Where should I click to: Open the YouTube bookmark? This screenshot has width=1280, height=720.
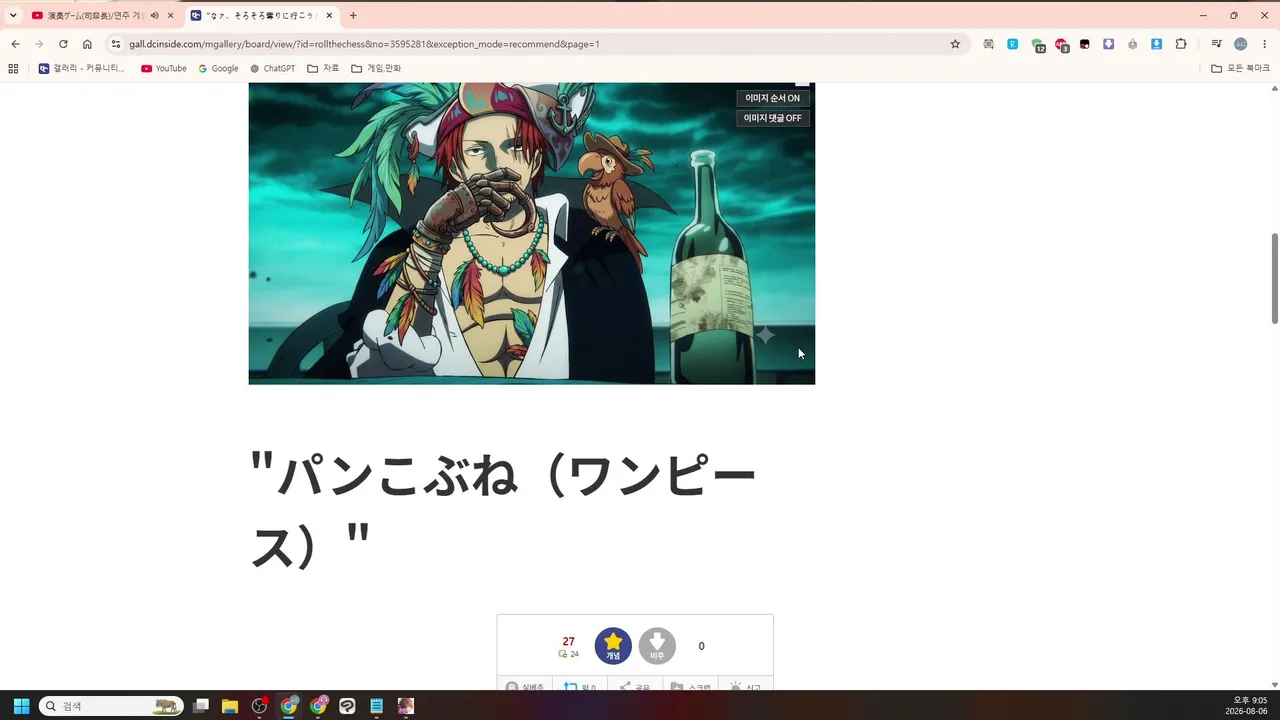pos(164,68)
